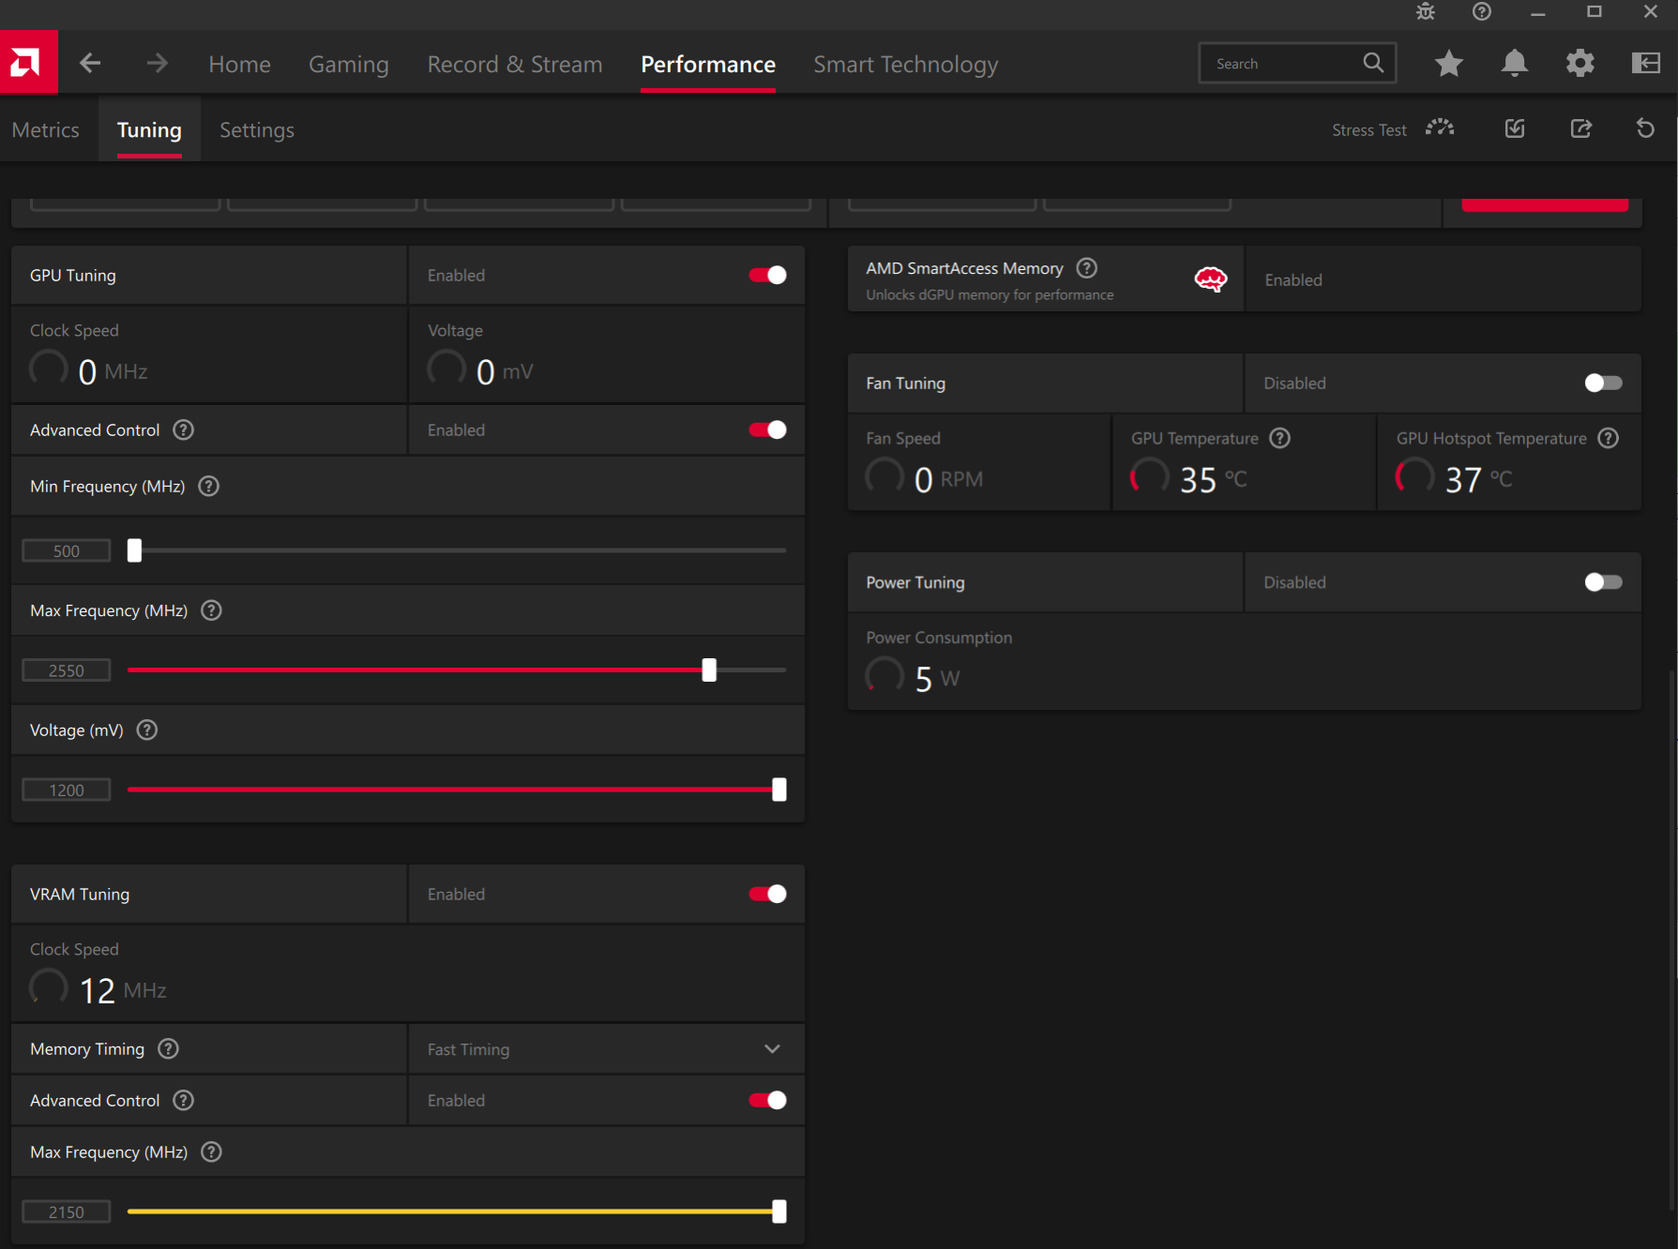The width and height of the screenshot is (1678, 1249).
Task: Open notifications bell
Action: (x=1514, y=63)
